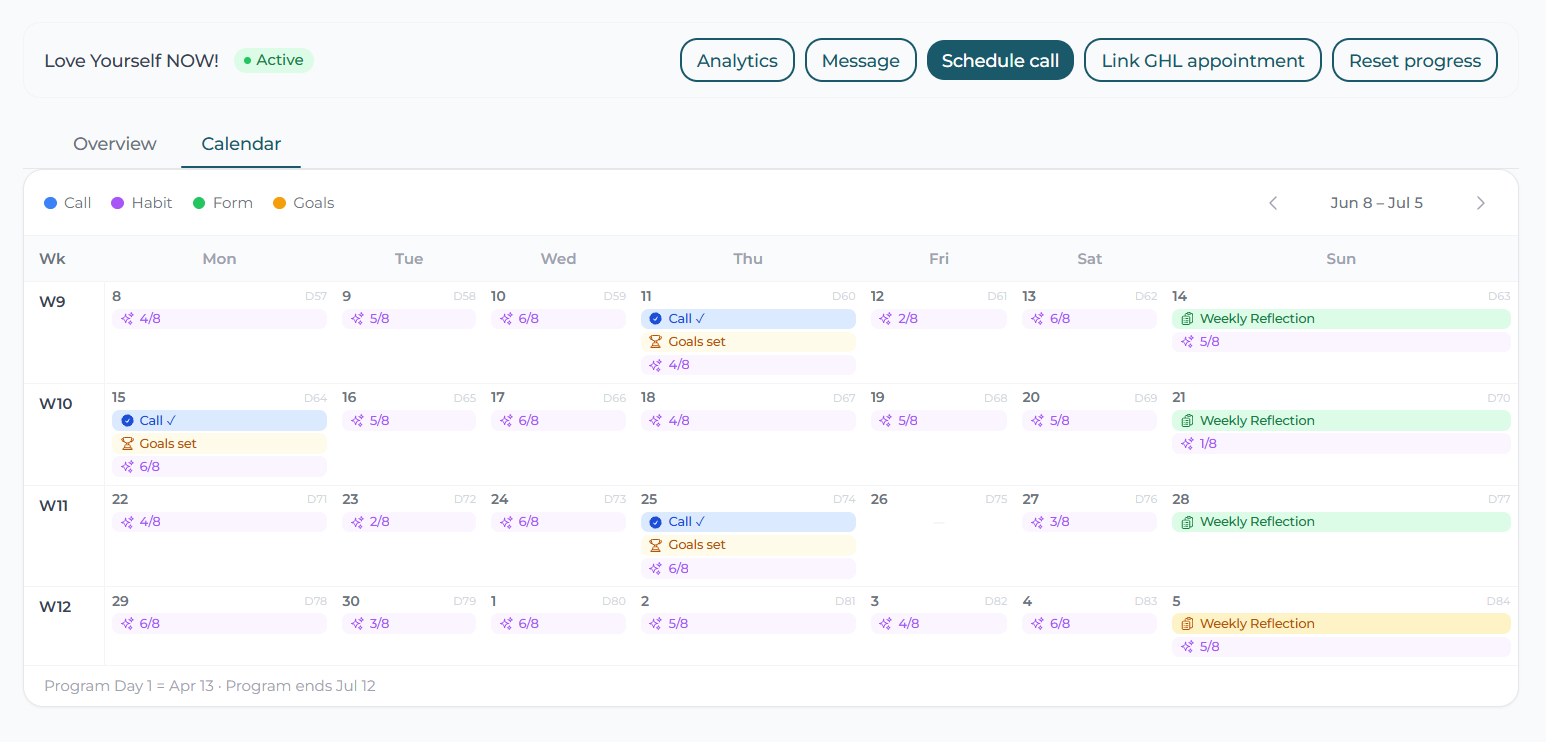Select day number 26 in the calendar
The width and height of the screenshot is (1546, 742).
click(x=879, y=499)
